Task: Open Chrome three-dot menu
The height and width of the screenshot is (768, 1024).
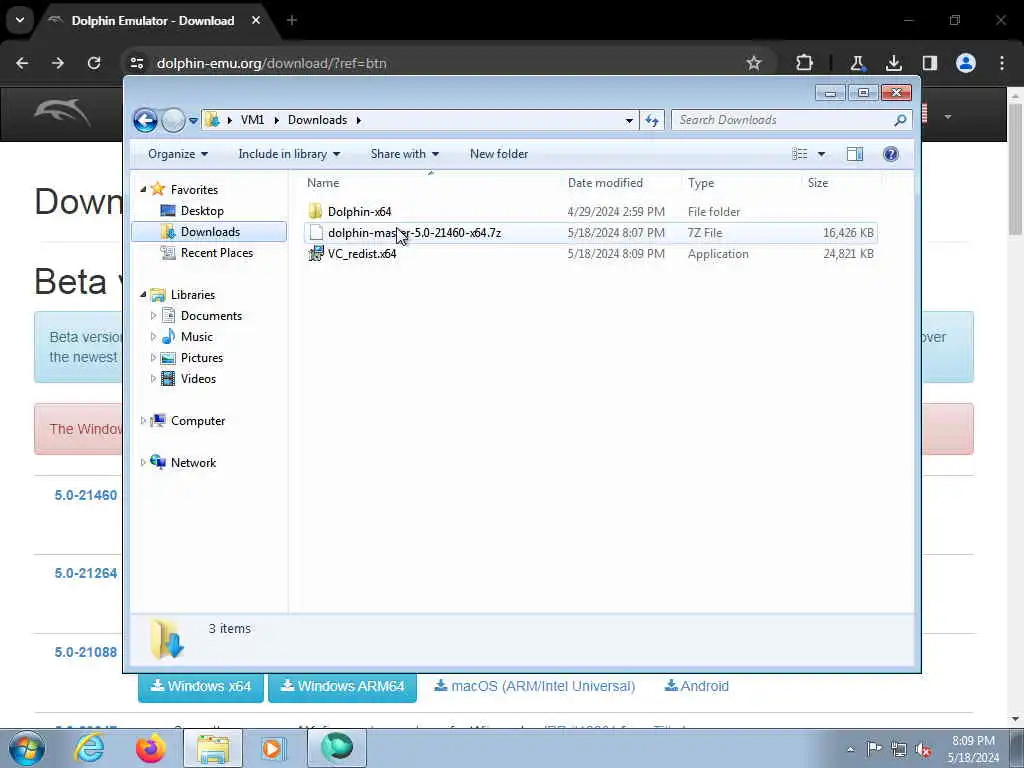Action: point(1002,63)
